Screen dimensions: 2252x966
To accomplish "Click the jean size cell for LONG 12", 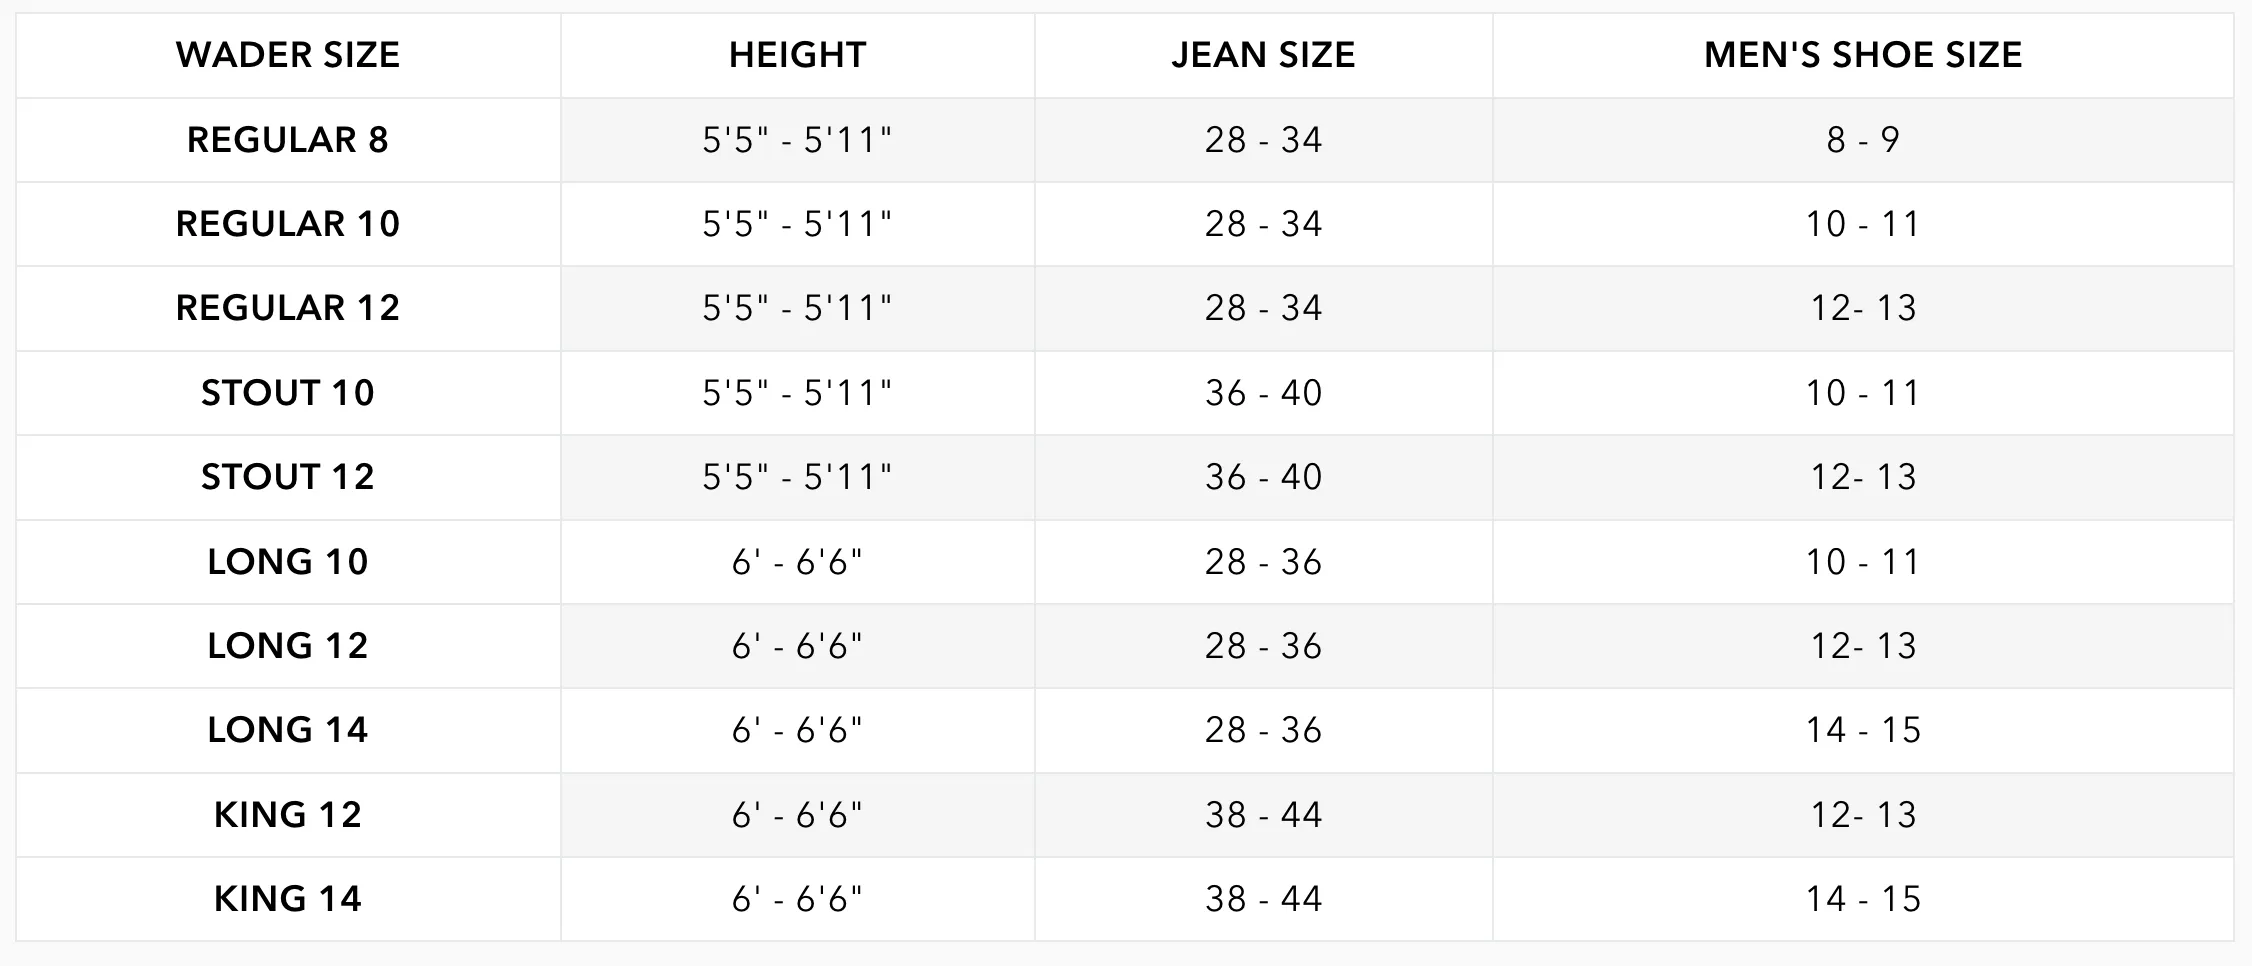I will click(x=1263, y=646).
